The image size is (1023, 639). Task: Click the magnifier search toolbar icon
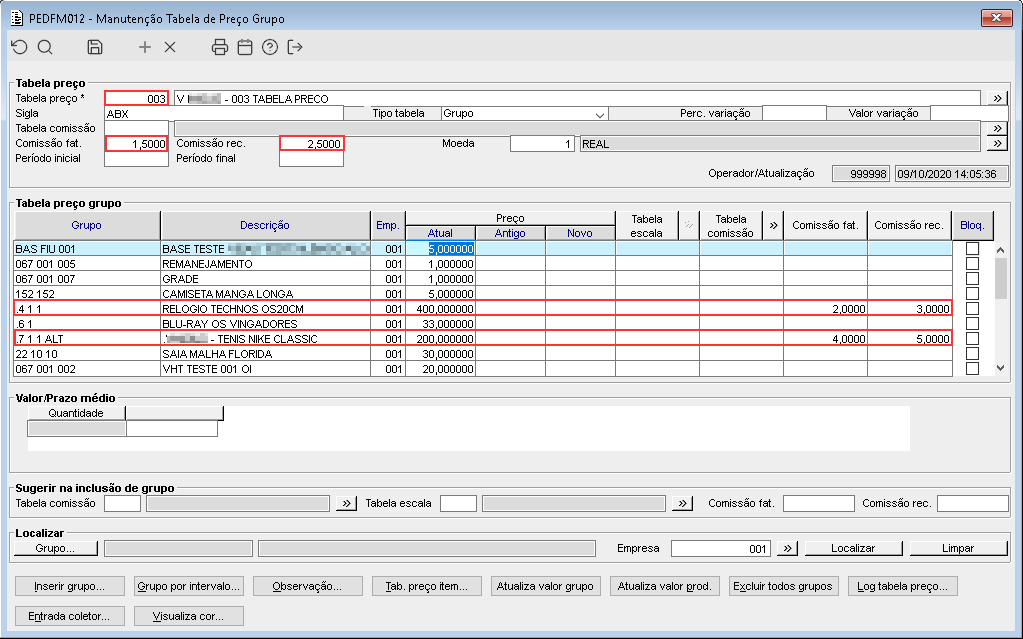45,47
